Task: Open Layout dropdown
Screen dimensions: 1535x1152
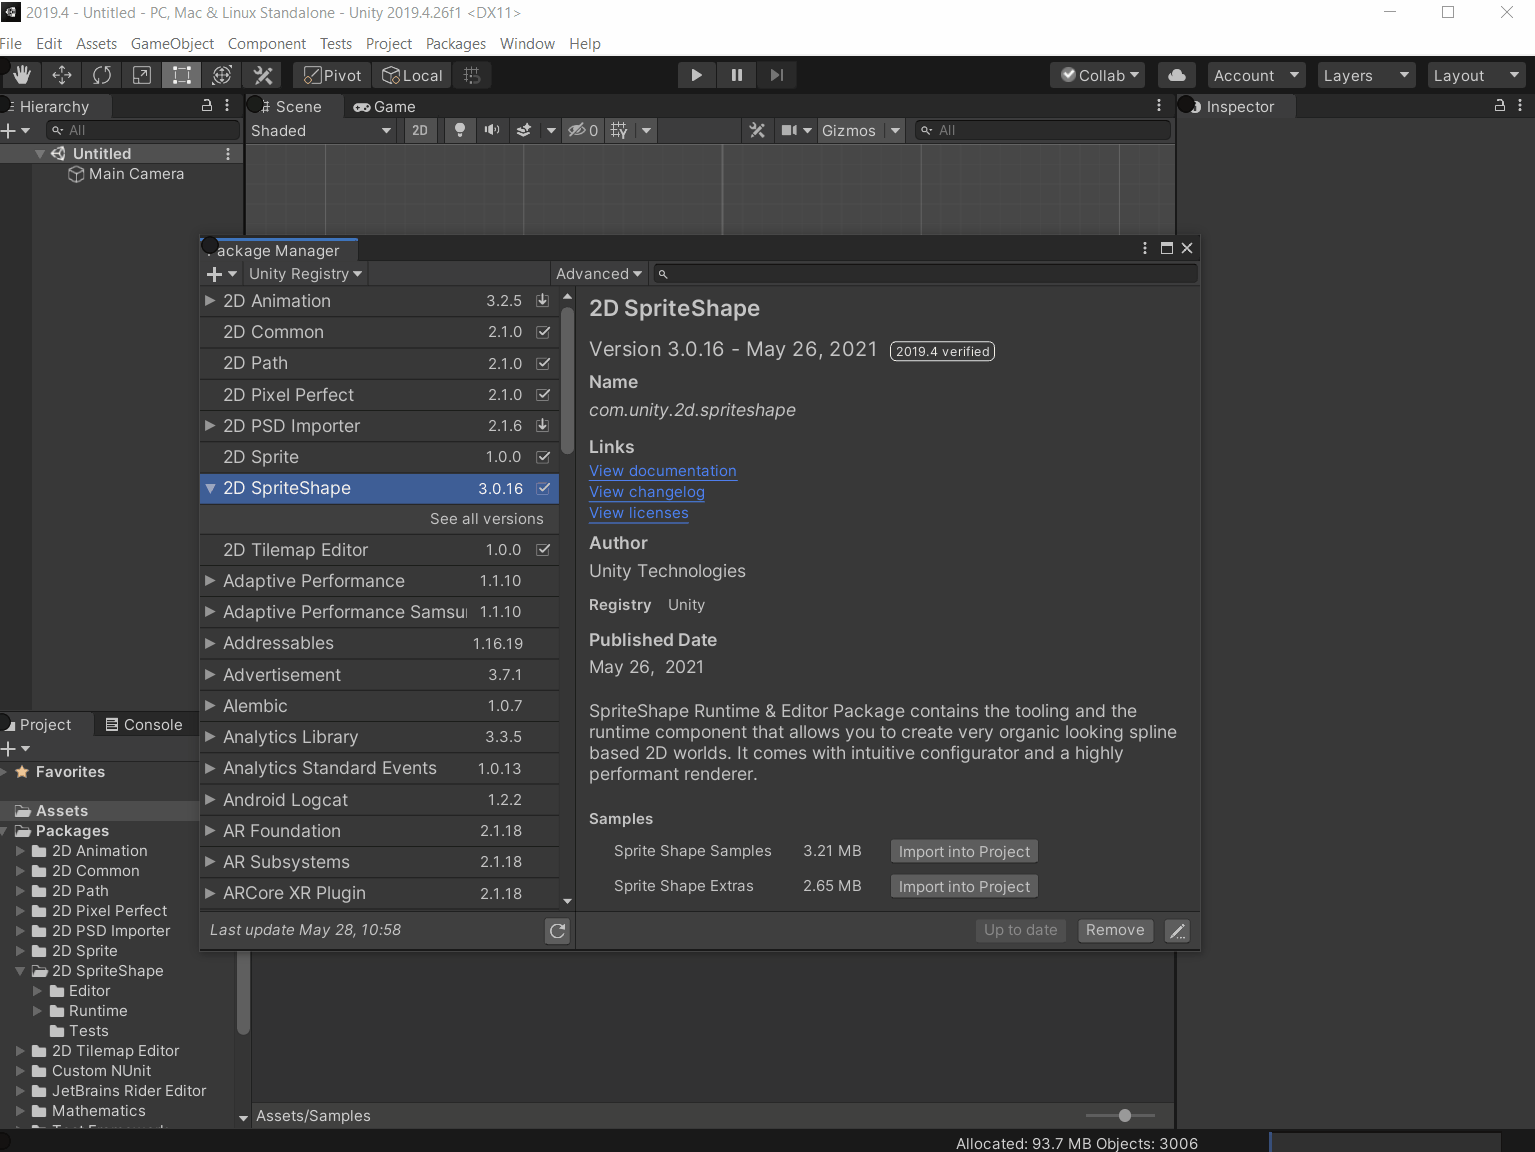Action: coord(1476,76)
